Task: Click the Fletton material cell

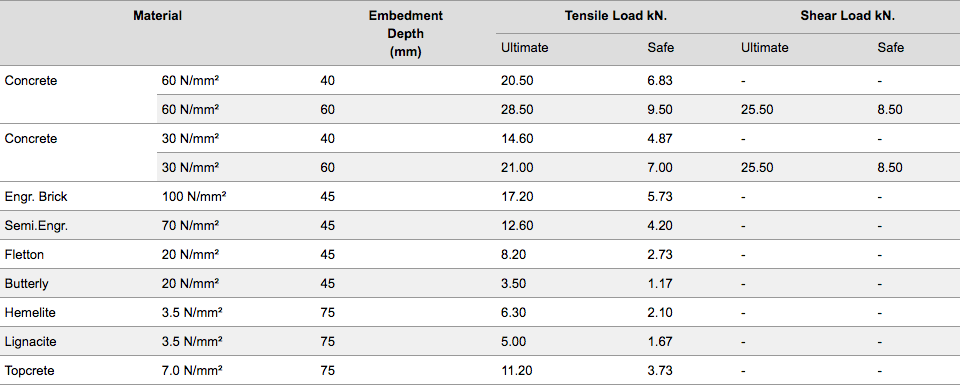Action: point(24,255)
